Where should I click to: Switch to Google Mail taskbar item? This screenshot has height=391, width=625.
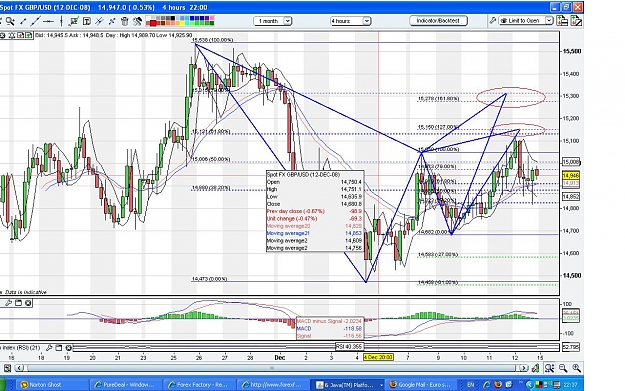[422, 385]
